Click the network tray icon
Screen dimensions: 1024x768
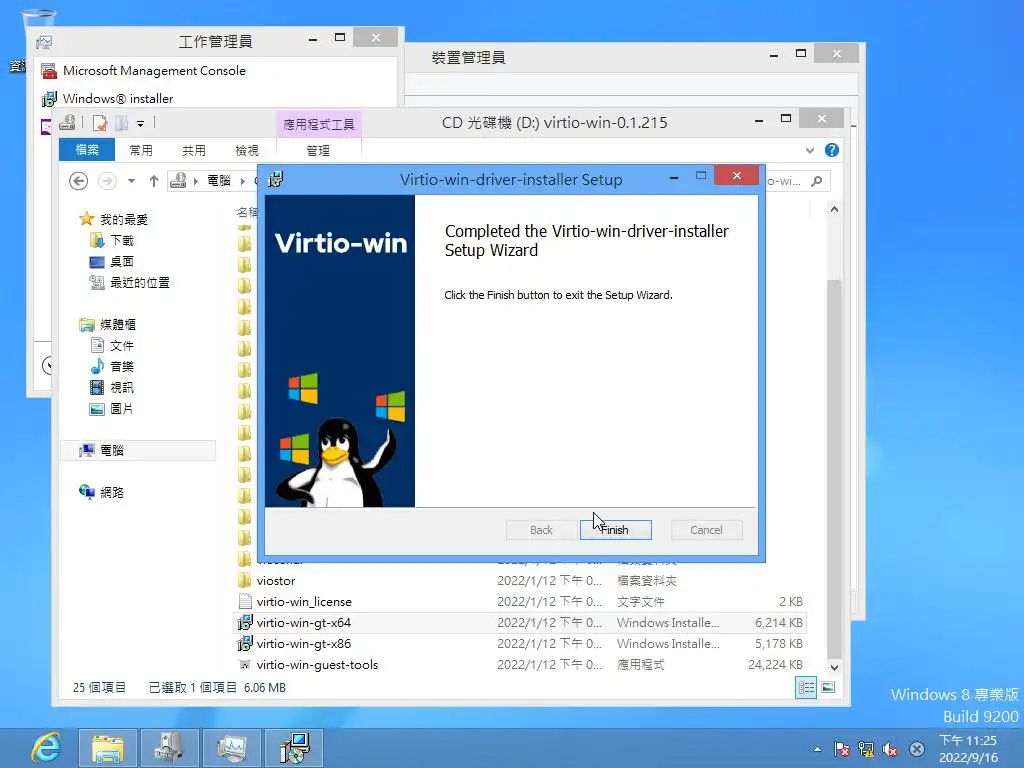(x=866, y=749)
